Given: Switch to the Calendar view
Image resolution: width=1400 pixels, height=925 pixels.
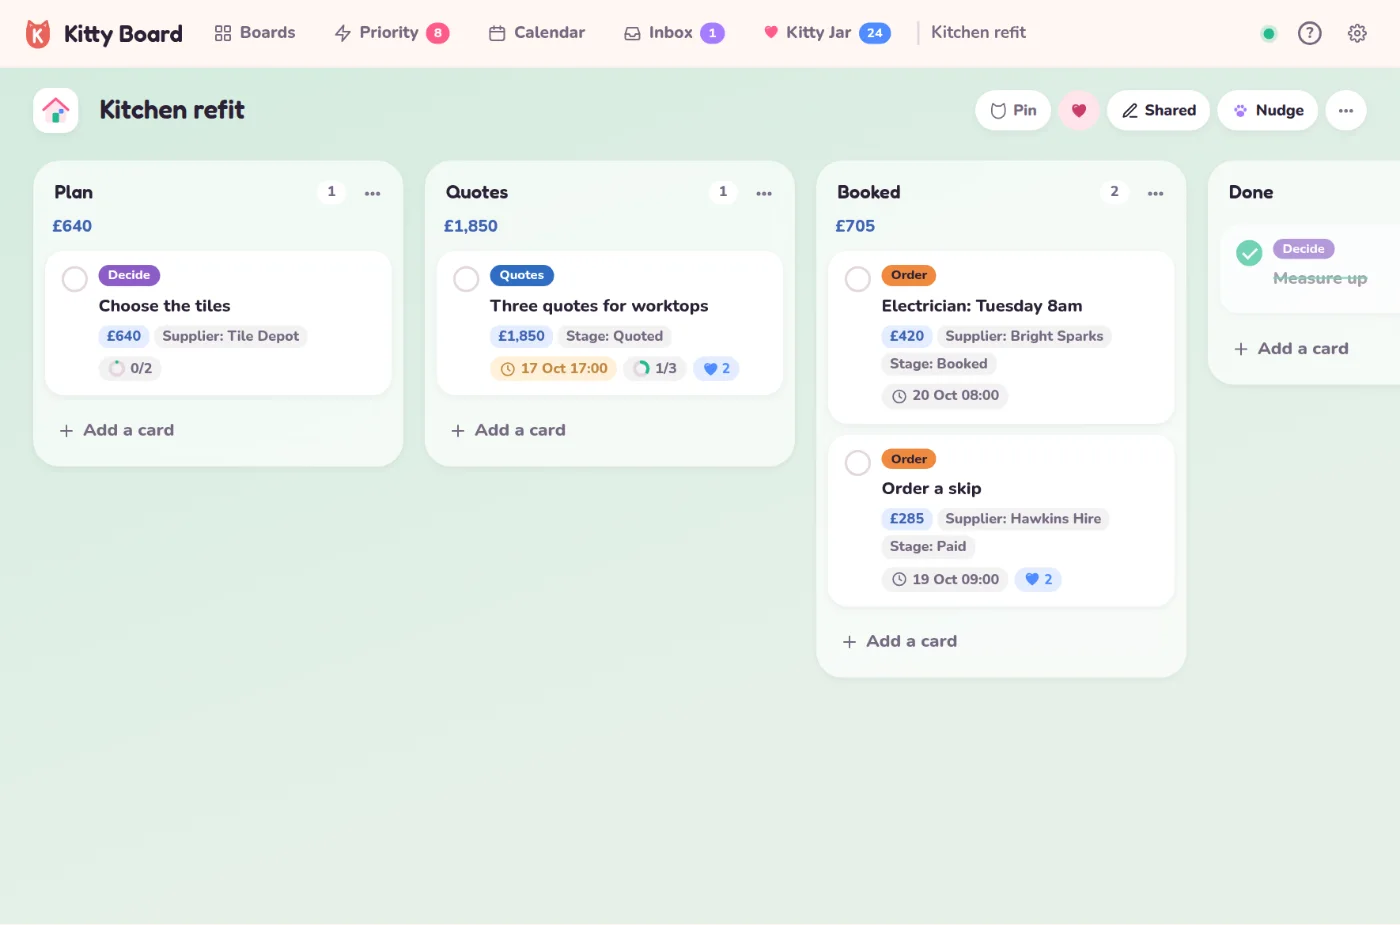Looking at the screenshot, I should [x=537, y=33].
